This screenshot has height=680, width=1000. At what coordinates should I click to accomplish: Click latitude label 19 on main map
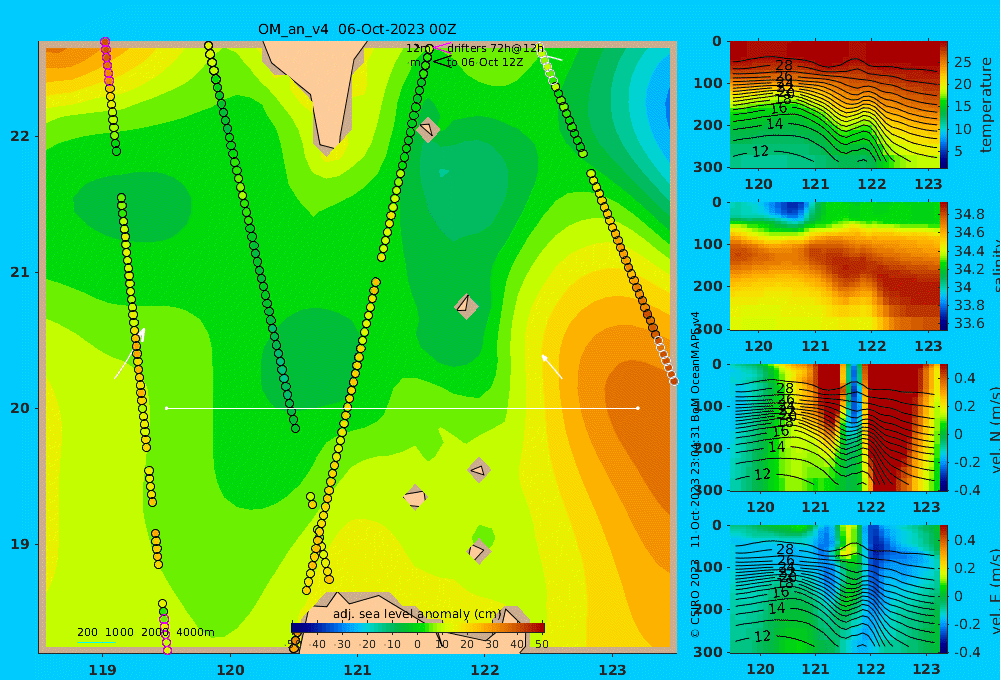click(19, 544)
